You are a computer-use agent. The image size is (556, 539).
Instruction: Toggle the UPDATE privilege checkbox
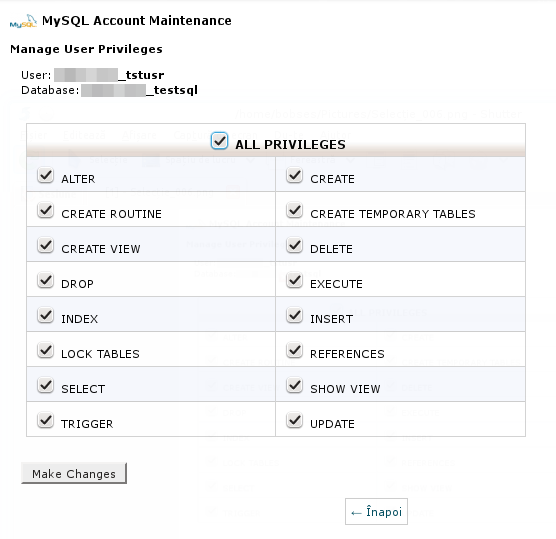click(295, 420)
